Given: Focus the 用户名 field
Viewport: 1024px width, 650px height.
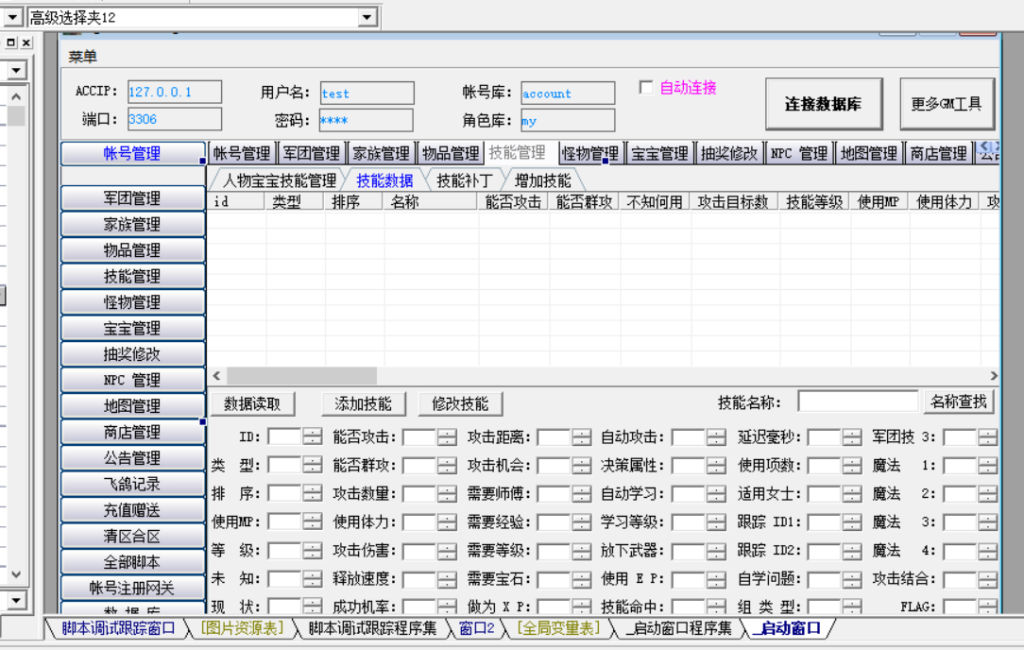Looking at the screenshot, I should [x=367, y=93].
